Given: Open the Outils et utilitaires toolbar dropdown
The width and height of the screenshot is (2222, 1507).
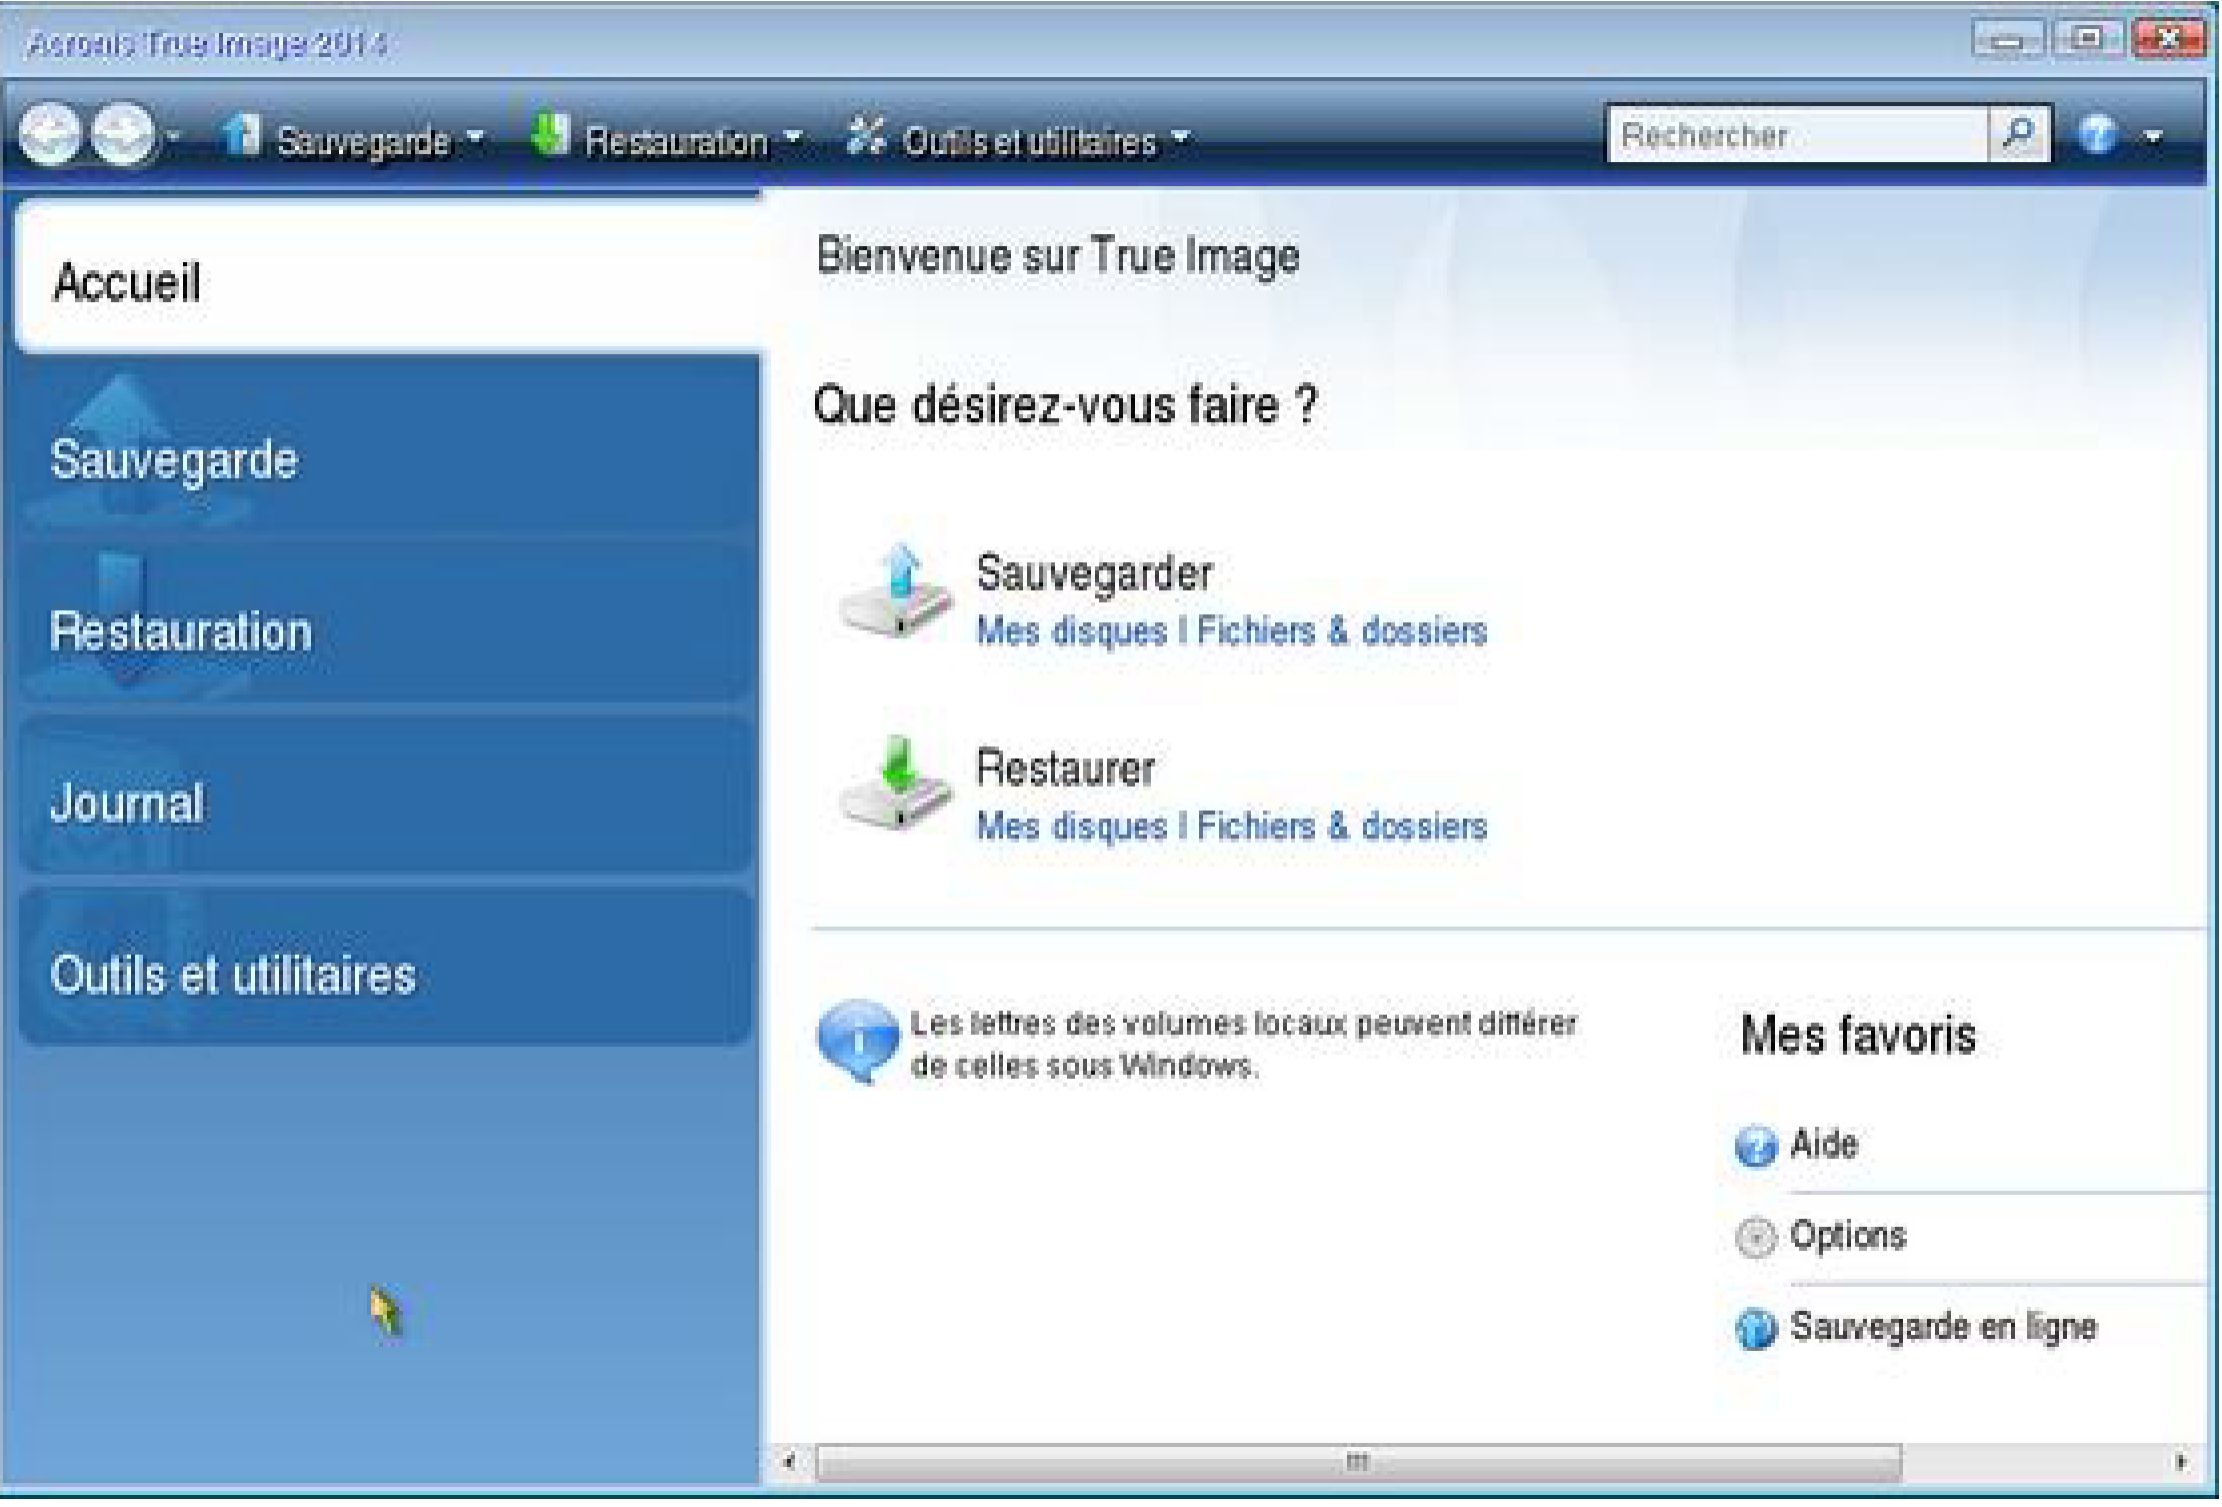Looking at the screenshot, I should tap(1181, 136).
